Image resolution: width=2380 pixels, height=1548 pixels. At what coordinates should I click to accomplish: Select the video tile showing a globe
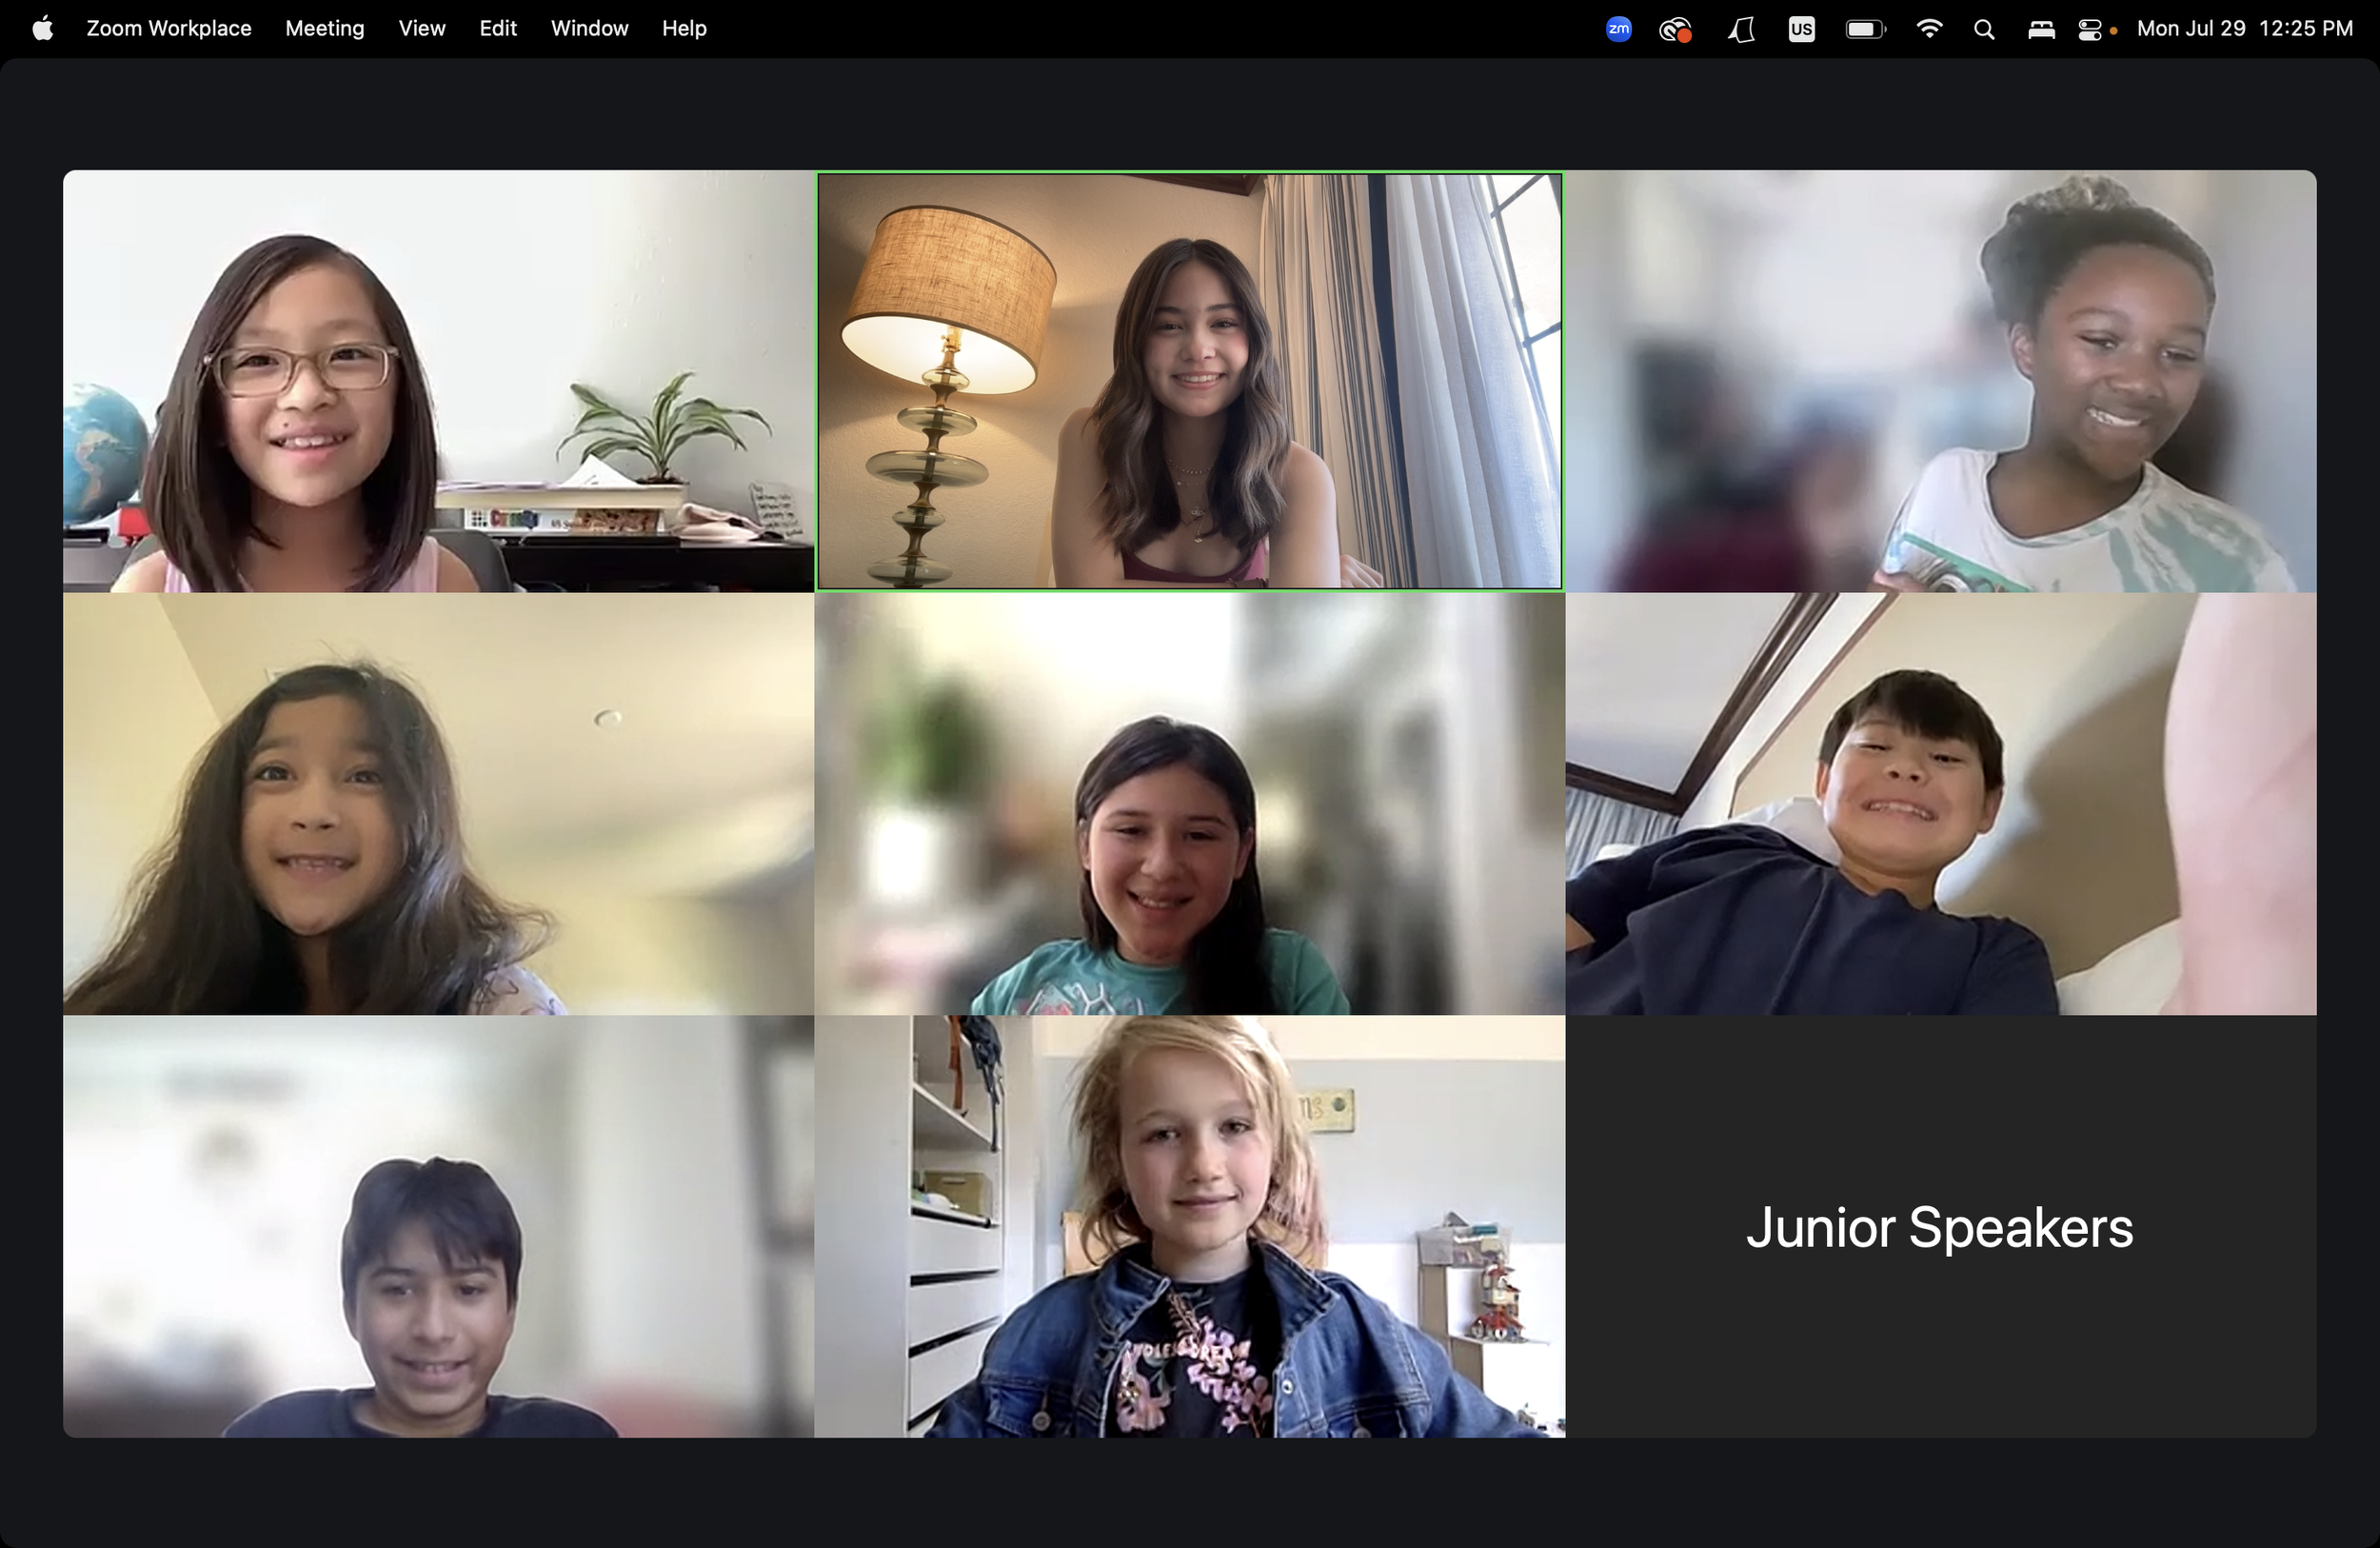point(438,381)
